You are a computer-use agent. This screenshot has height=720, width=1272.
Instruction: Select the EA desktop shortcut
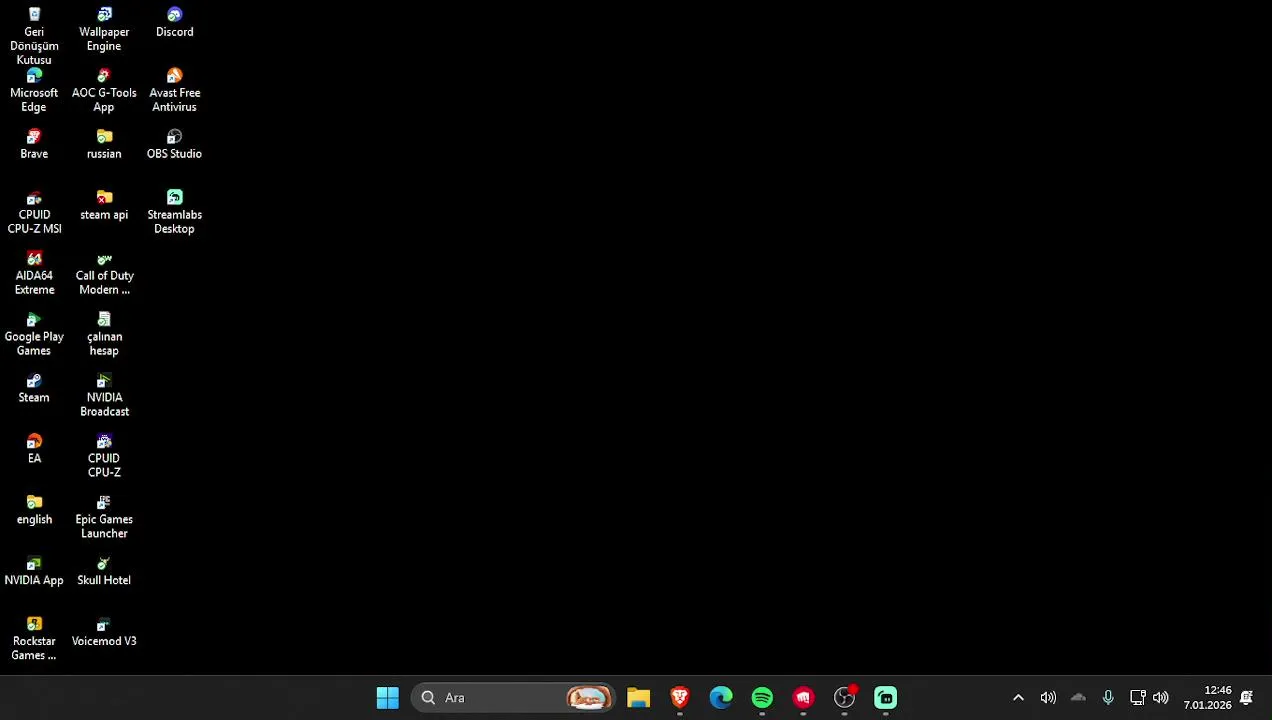(34, 449)
